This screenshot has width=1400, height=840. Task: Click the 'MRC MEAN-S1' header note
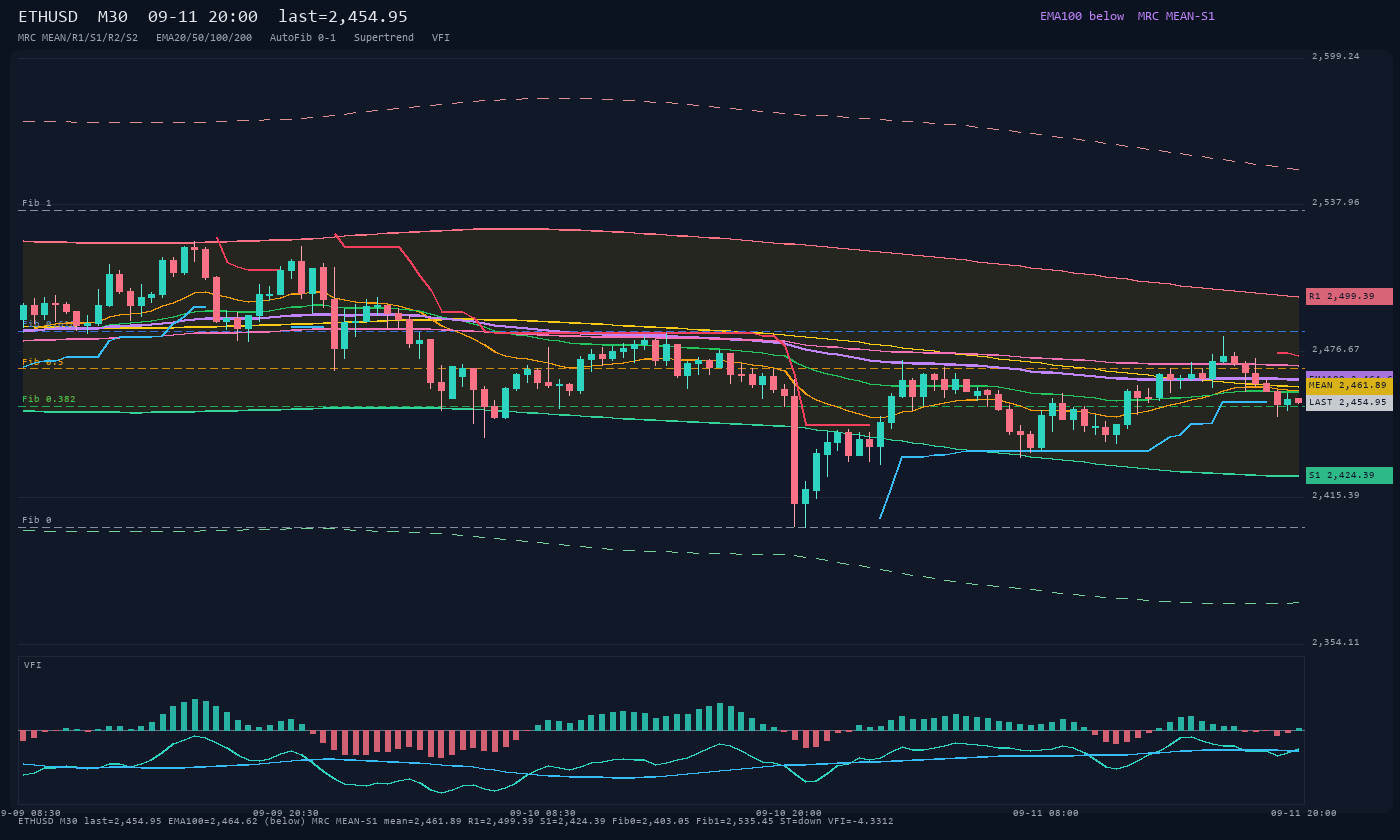click(x=1176, y=16)
